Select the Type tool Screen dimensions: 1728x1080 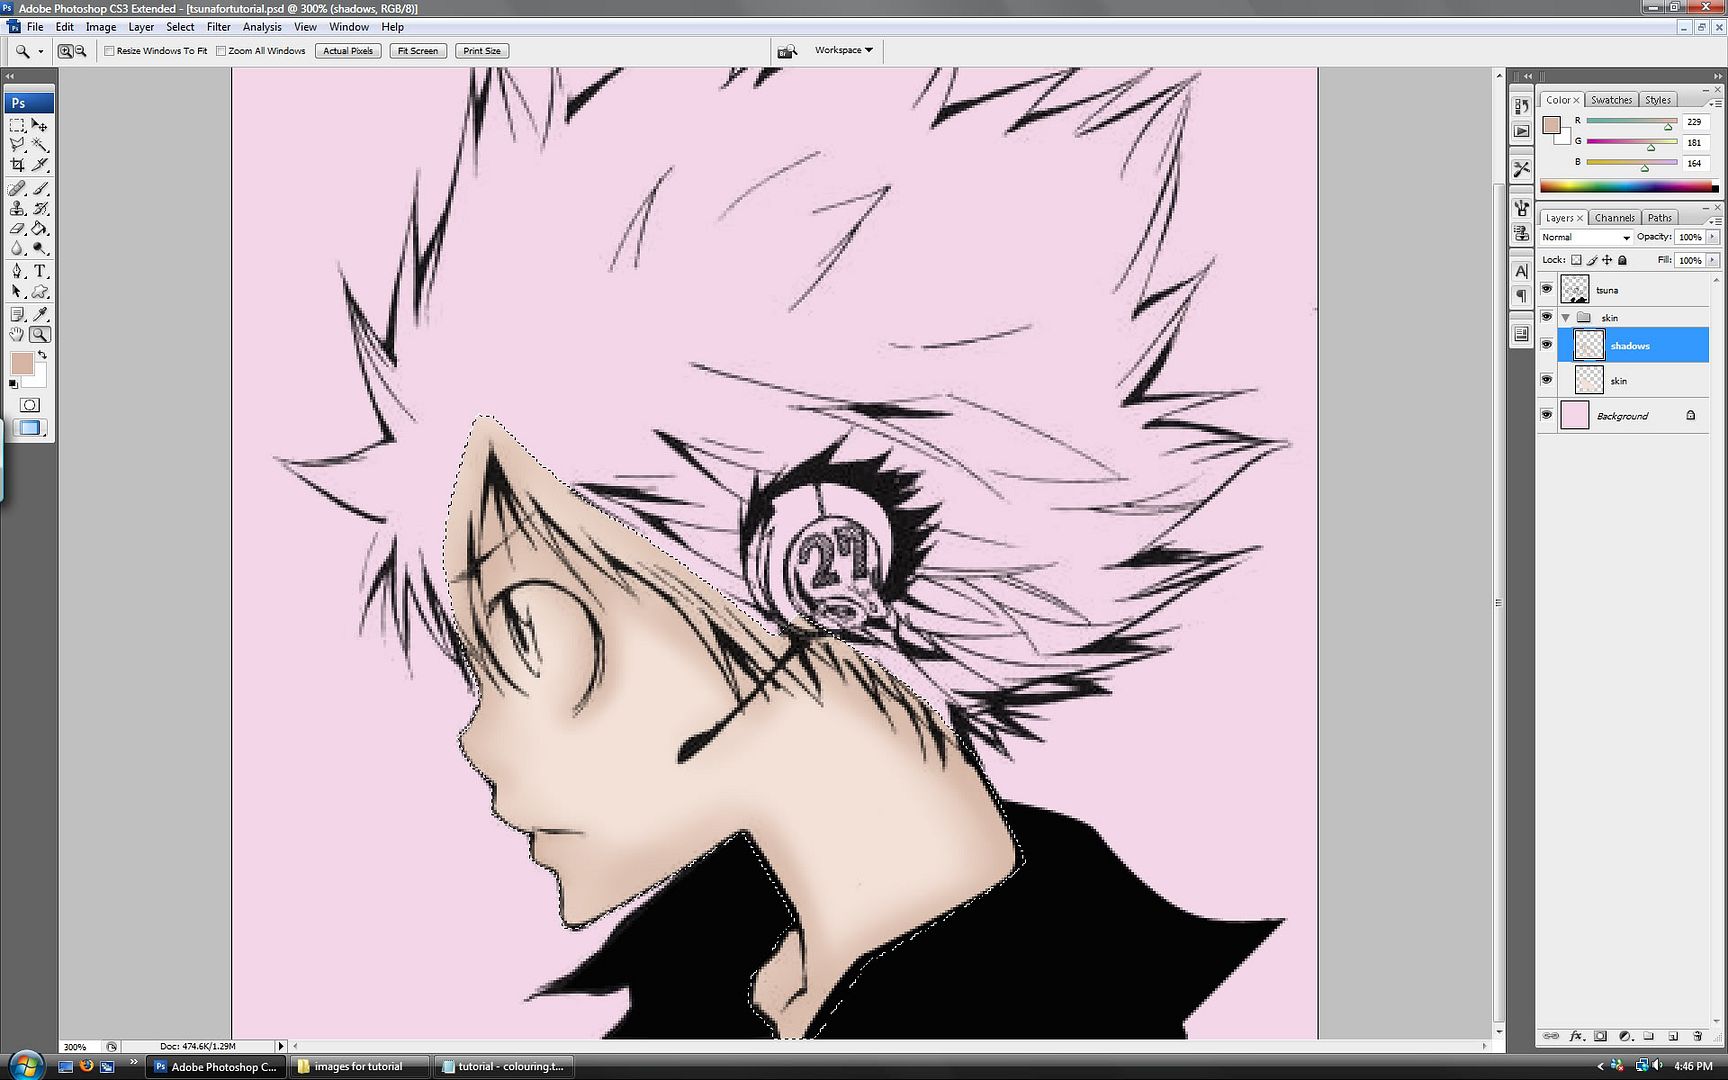coord(40,271)
